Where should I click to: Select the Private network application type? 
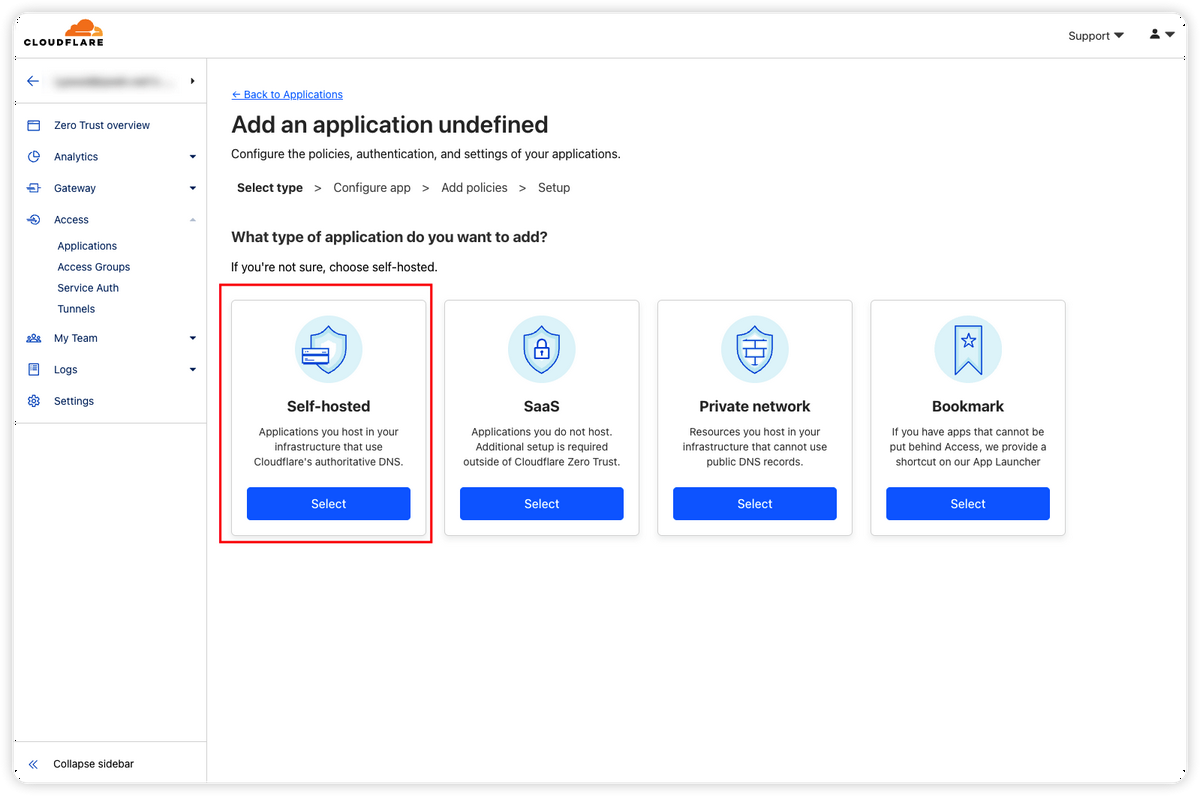pos(754,504)
